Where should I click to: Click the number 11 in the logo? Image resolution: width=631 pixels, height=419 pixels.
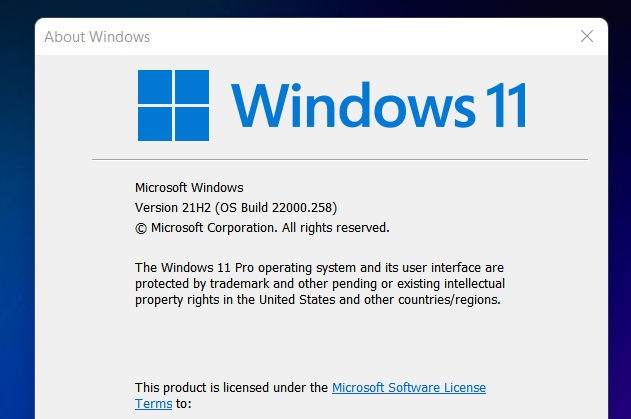(506, 105)
